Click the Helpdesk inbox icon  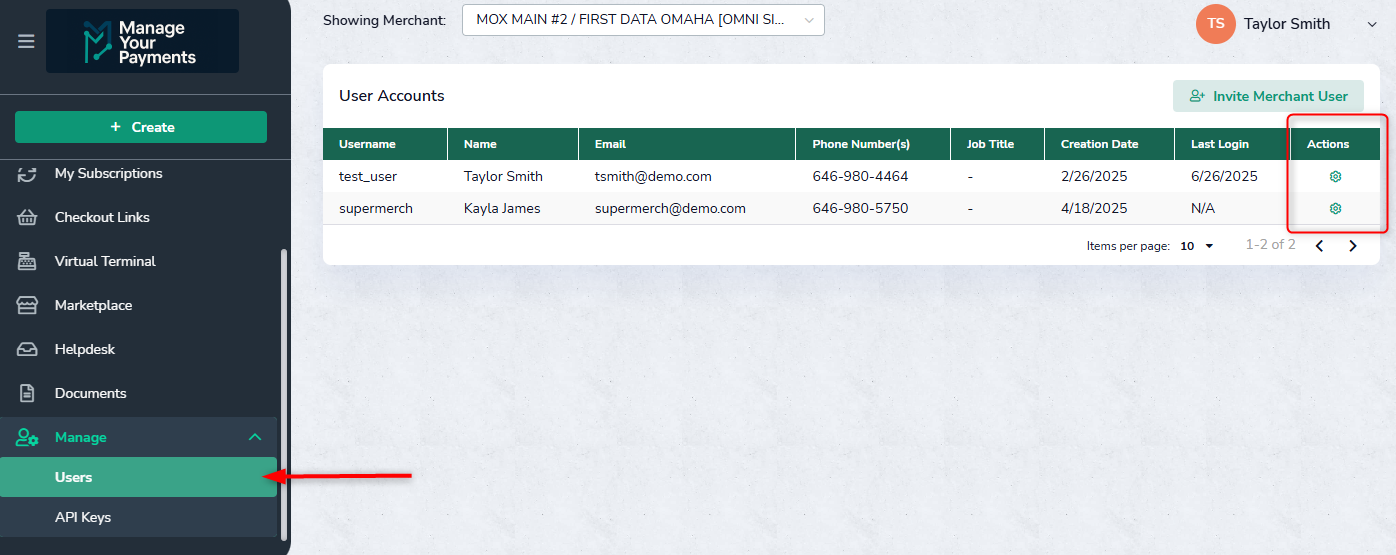coord(27,350)
